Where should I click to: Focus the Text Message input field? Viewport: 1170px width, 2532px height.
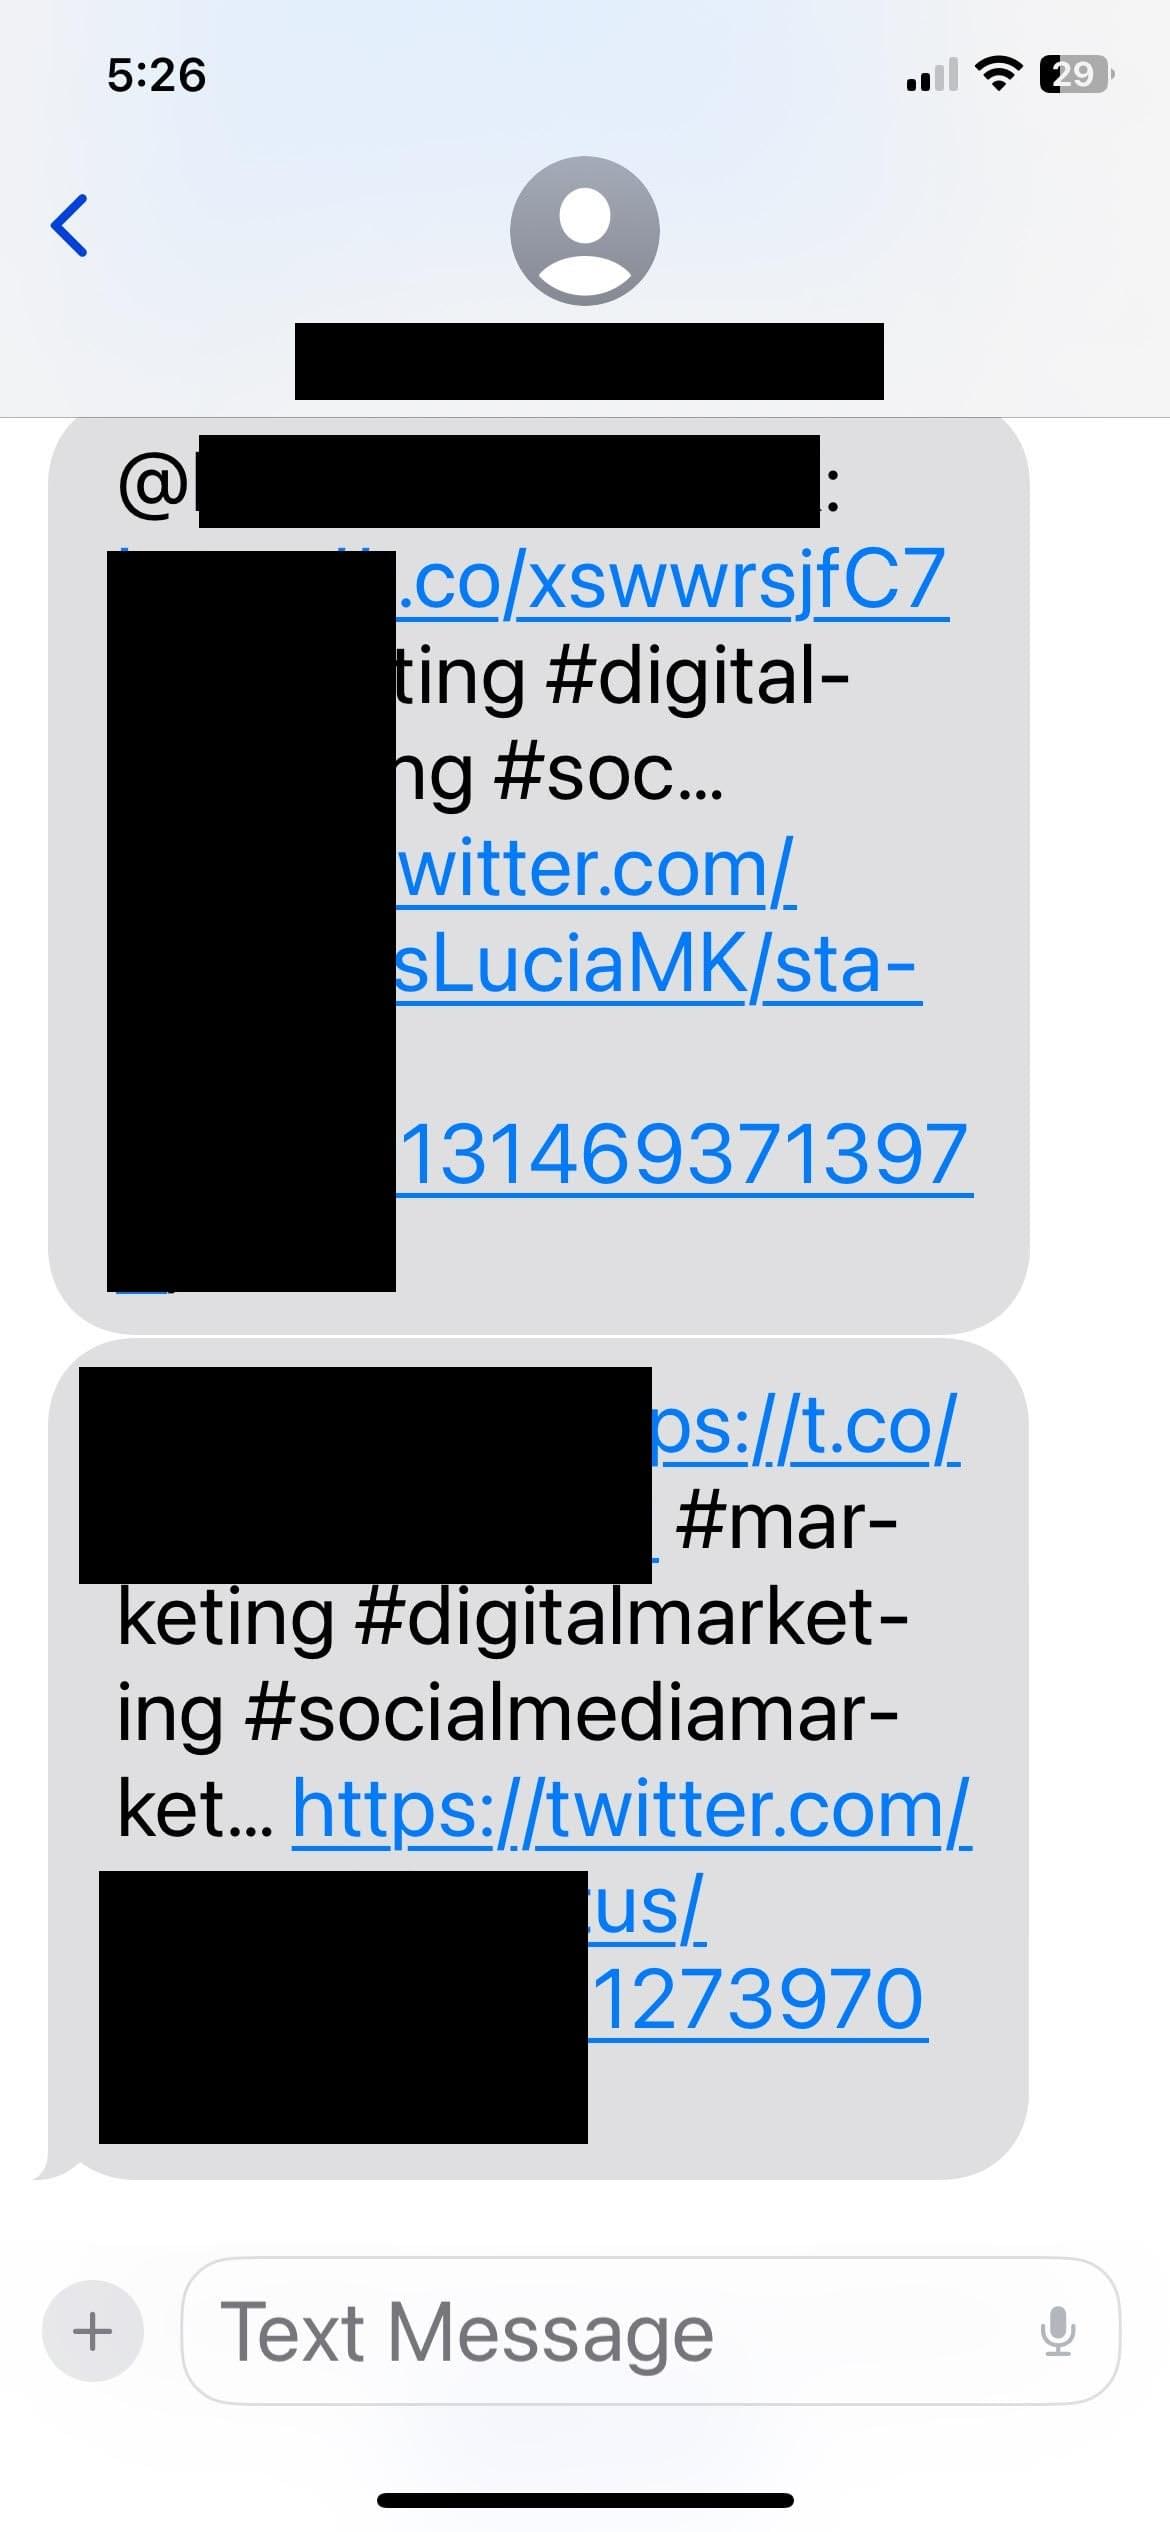[x=651, y=2331]
